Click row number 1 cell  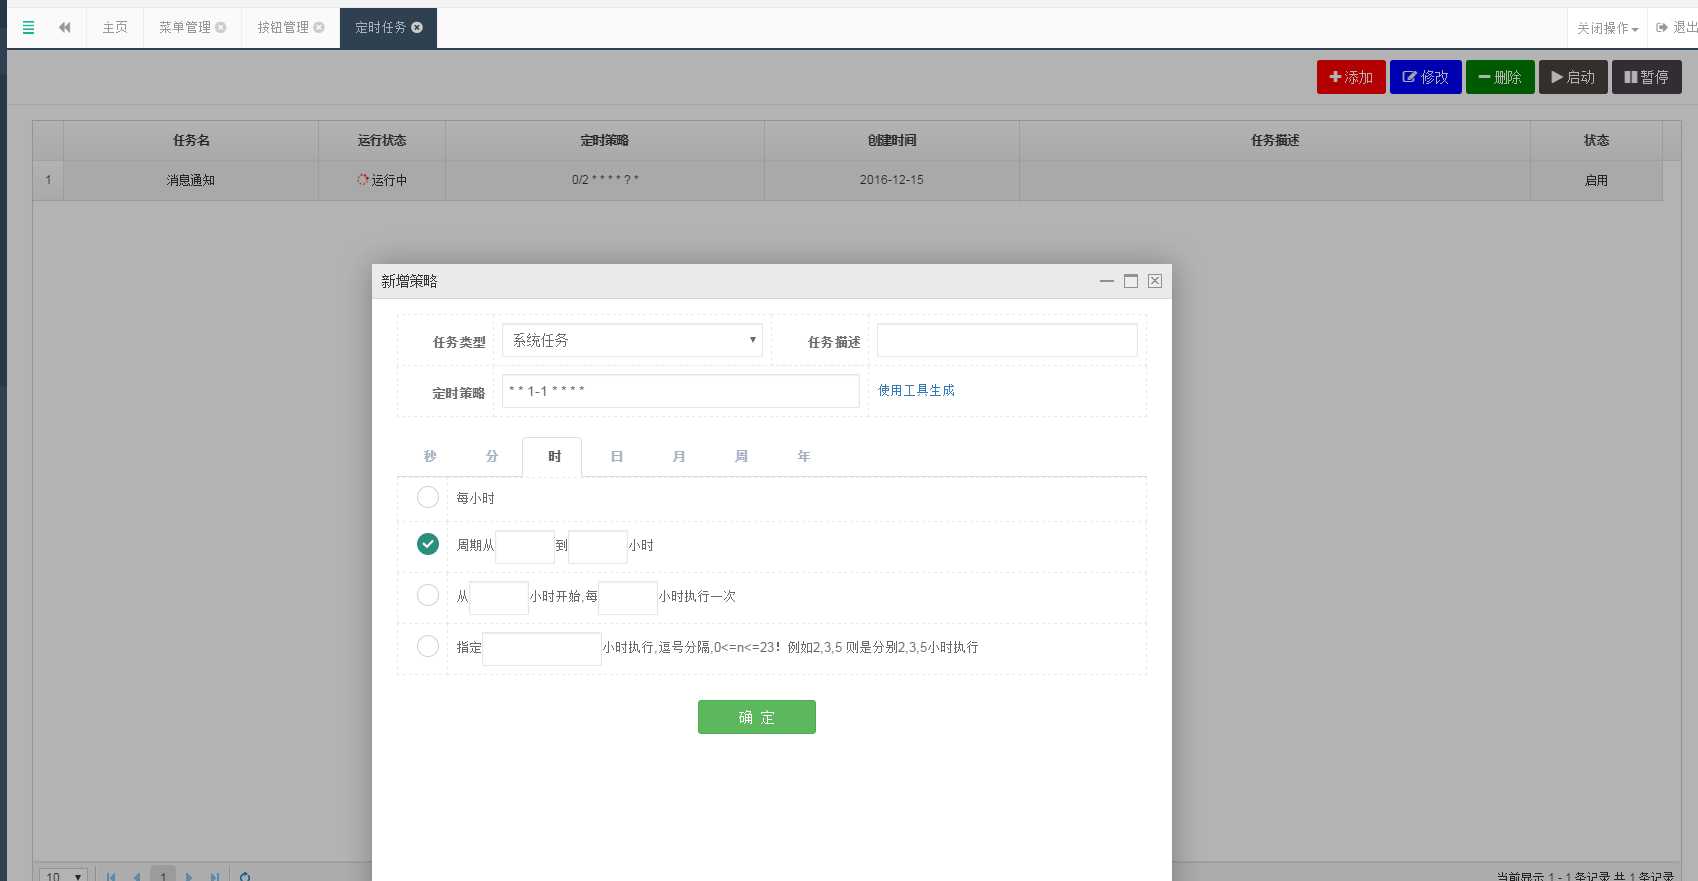[48, 180]
